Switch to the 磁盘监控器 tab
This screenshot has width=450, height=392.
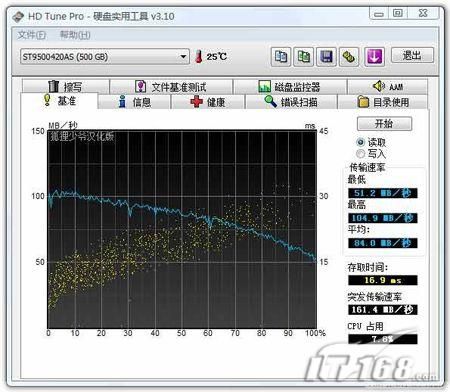[x=289, y=87]
